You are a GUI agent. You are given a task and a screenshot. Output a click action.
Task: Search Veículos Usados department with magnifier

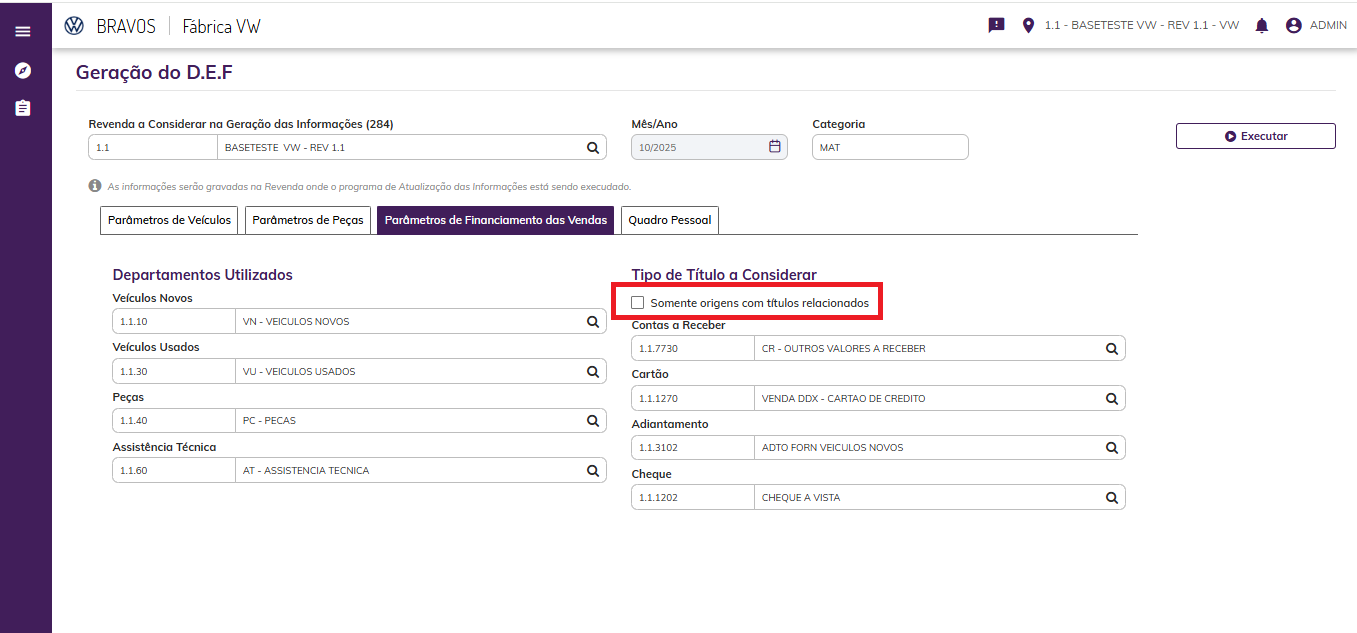point(593,371)
